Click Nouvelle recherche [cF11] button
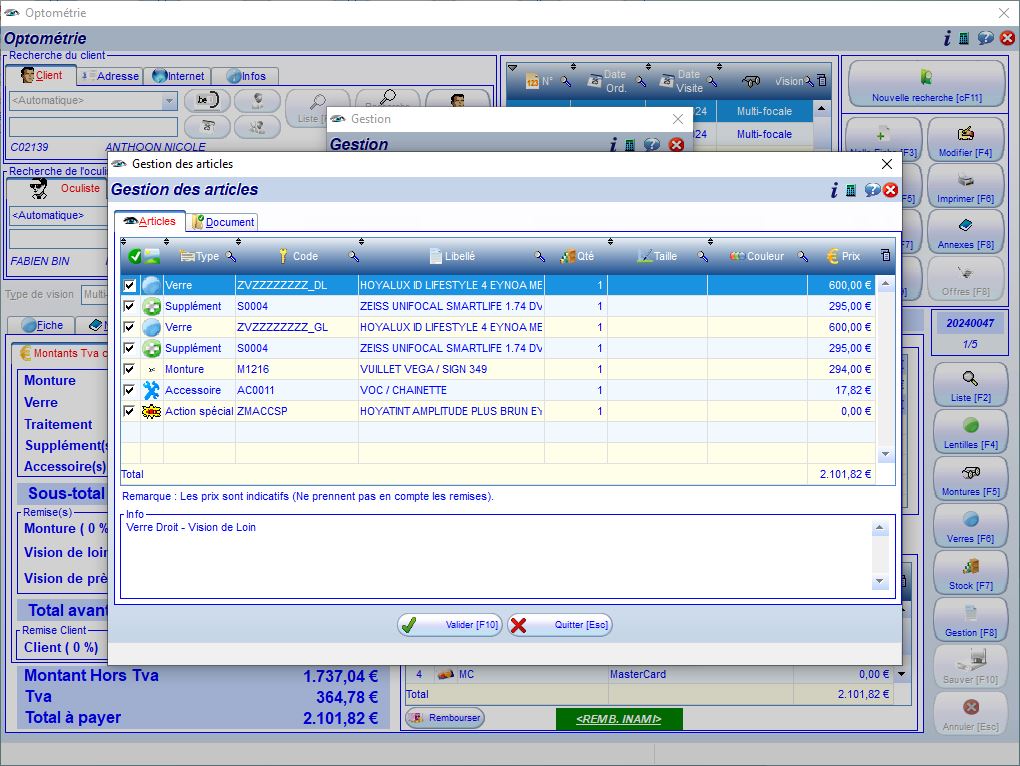 point(927,85)
